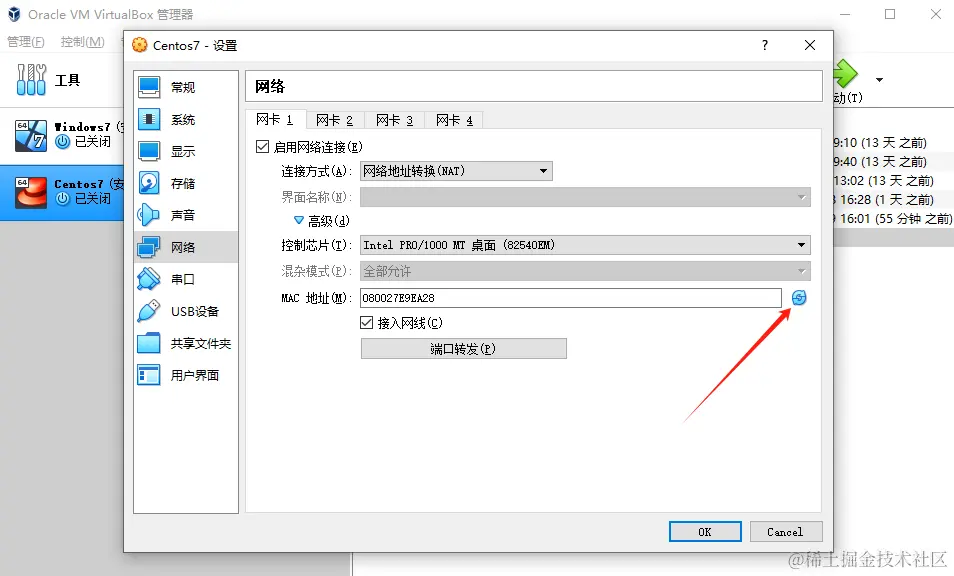Toggle 启用网络连接 checkbox
Image resolution: width=954 pixels, height=576 pixels.
pyautogui.click(x=262, y=147)
